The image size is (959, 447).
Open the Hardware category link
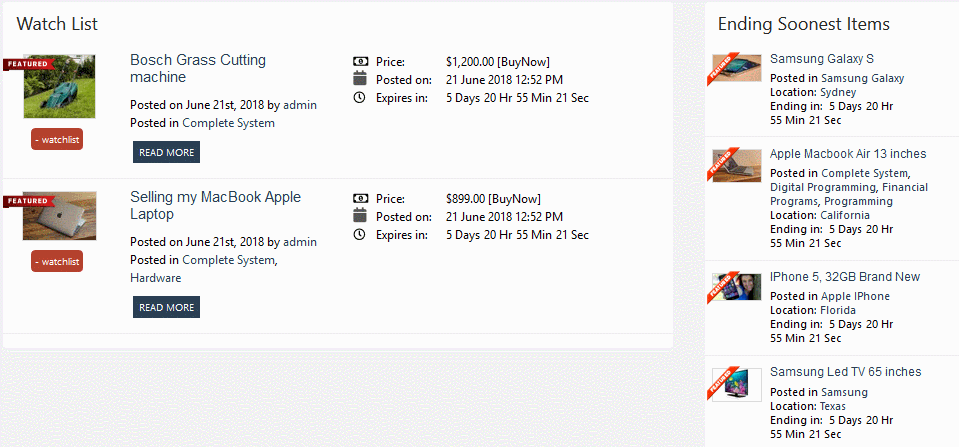[156, 278]
